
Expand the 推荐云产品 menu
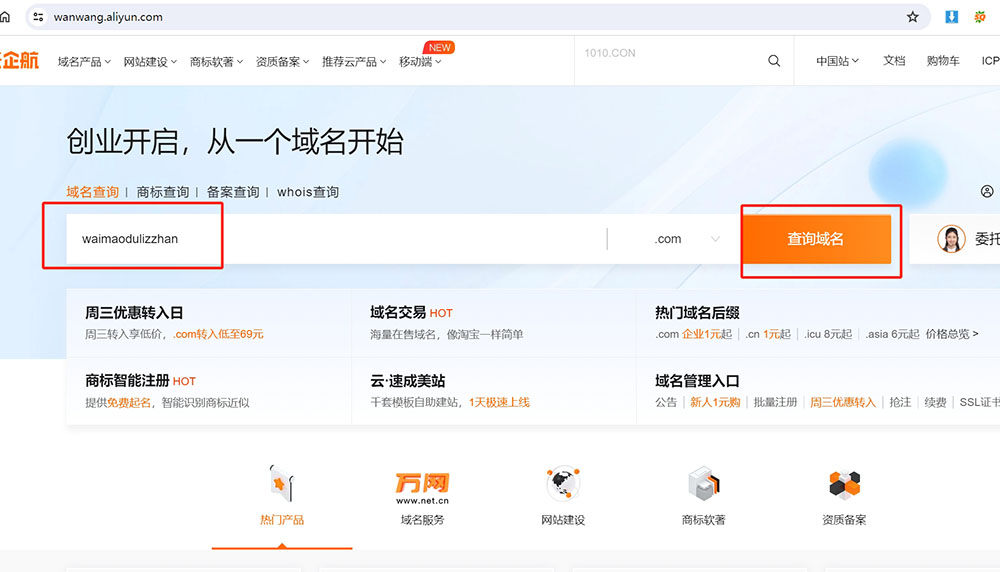(x=354, y=62)
